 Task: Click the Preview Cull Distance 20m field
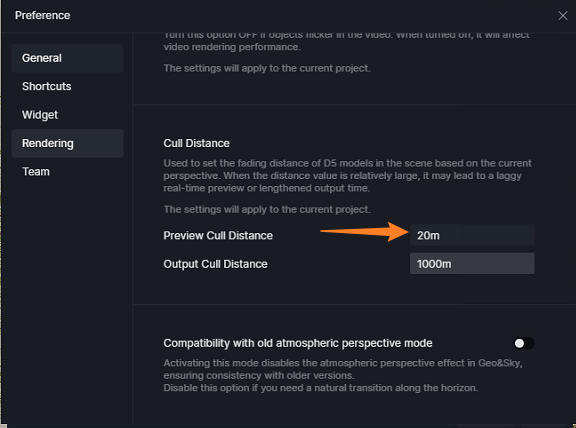pos(472,235)
